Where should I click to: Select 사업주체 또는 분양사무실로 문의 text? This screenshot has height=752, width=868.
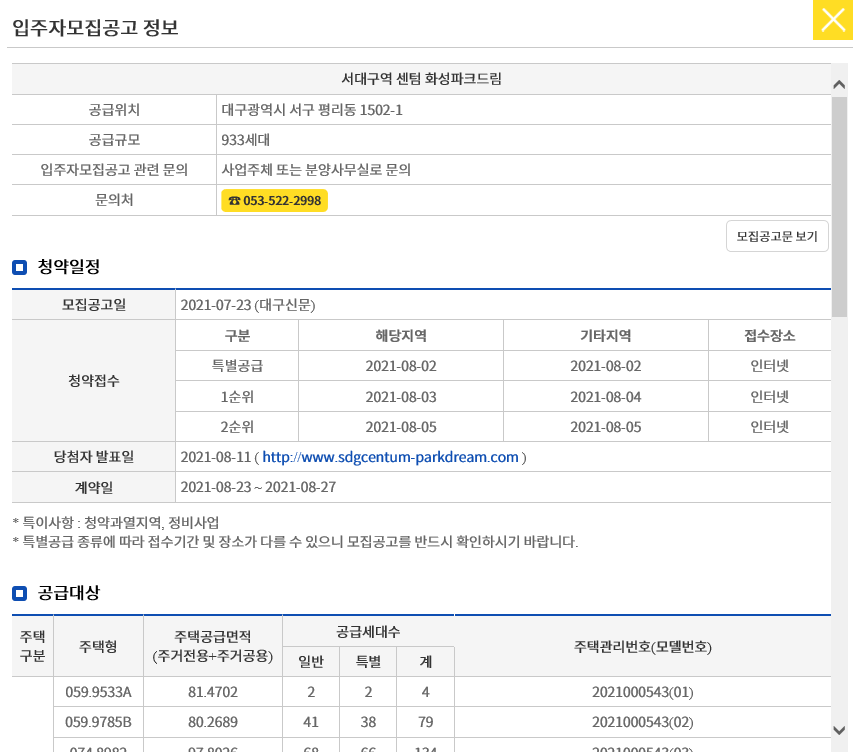[x=316, y=169]
